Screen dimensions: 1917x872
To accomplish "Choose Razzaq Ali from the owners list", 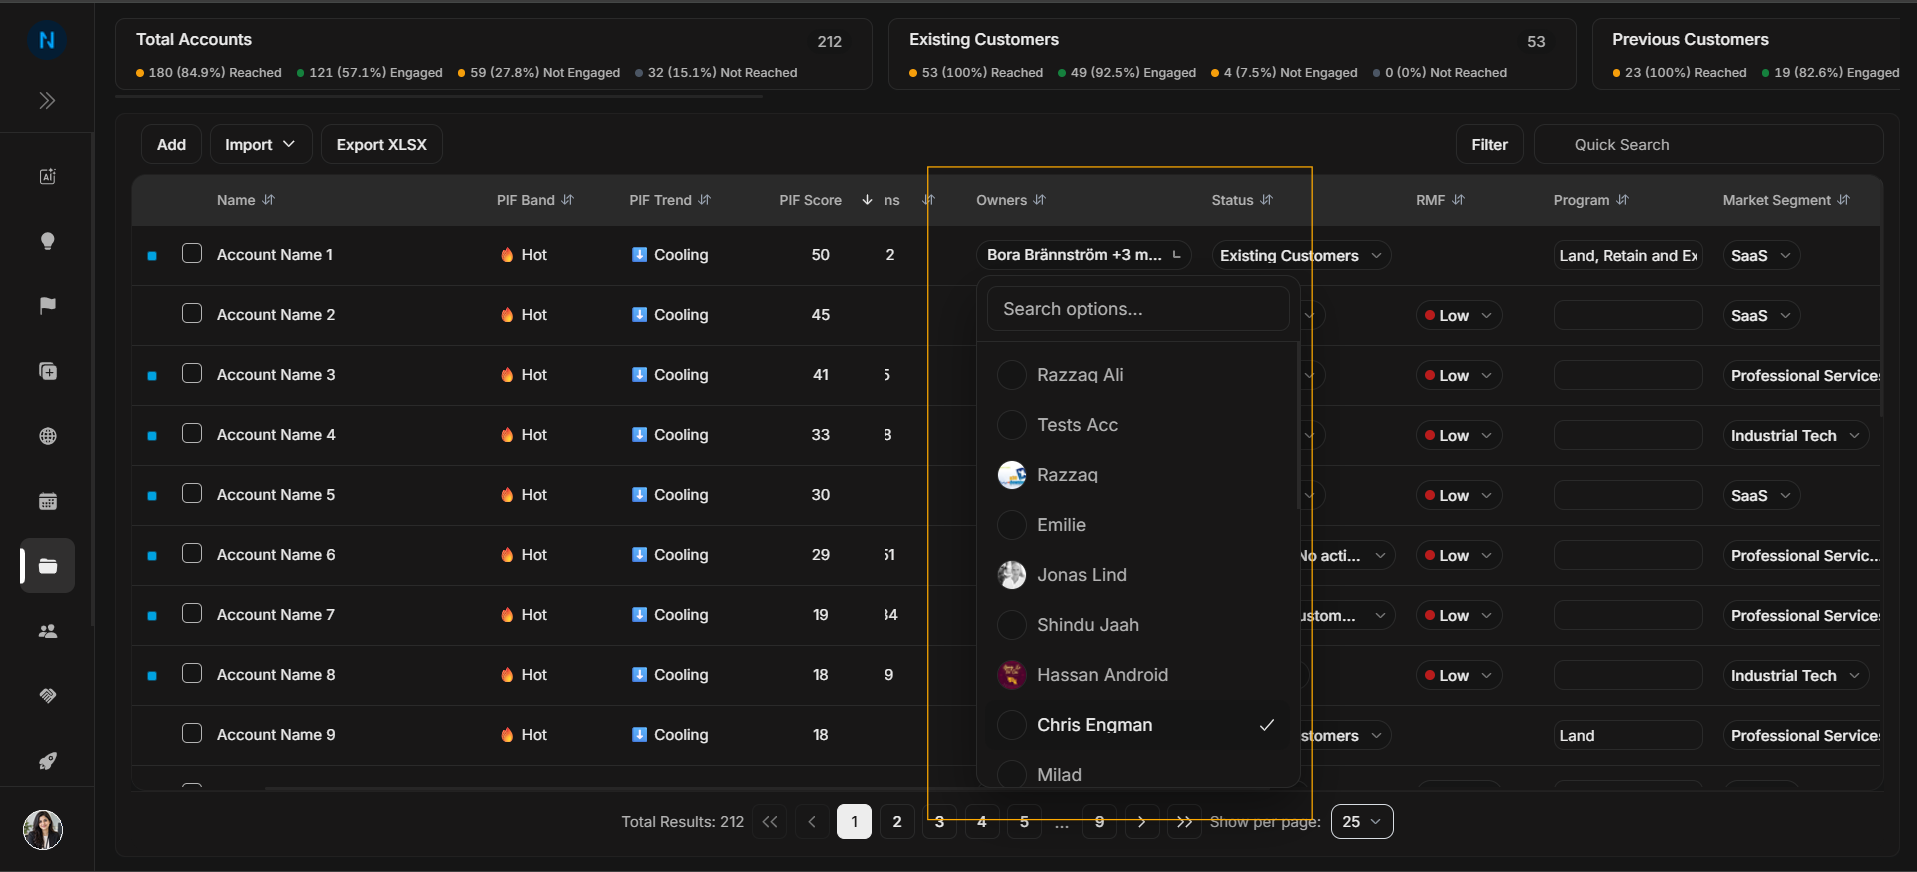I will (x=1138, y=375).
